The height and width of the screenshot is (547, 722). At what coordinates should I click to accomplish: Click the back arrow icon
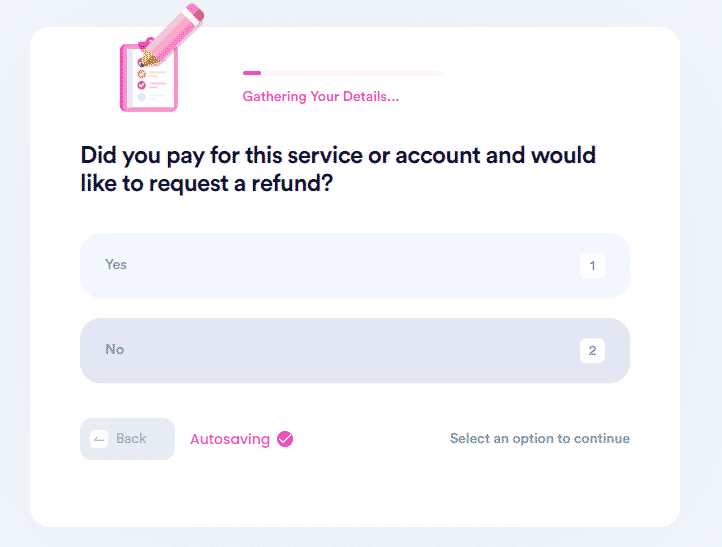[99, 439]
